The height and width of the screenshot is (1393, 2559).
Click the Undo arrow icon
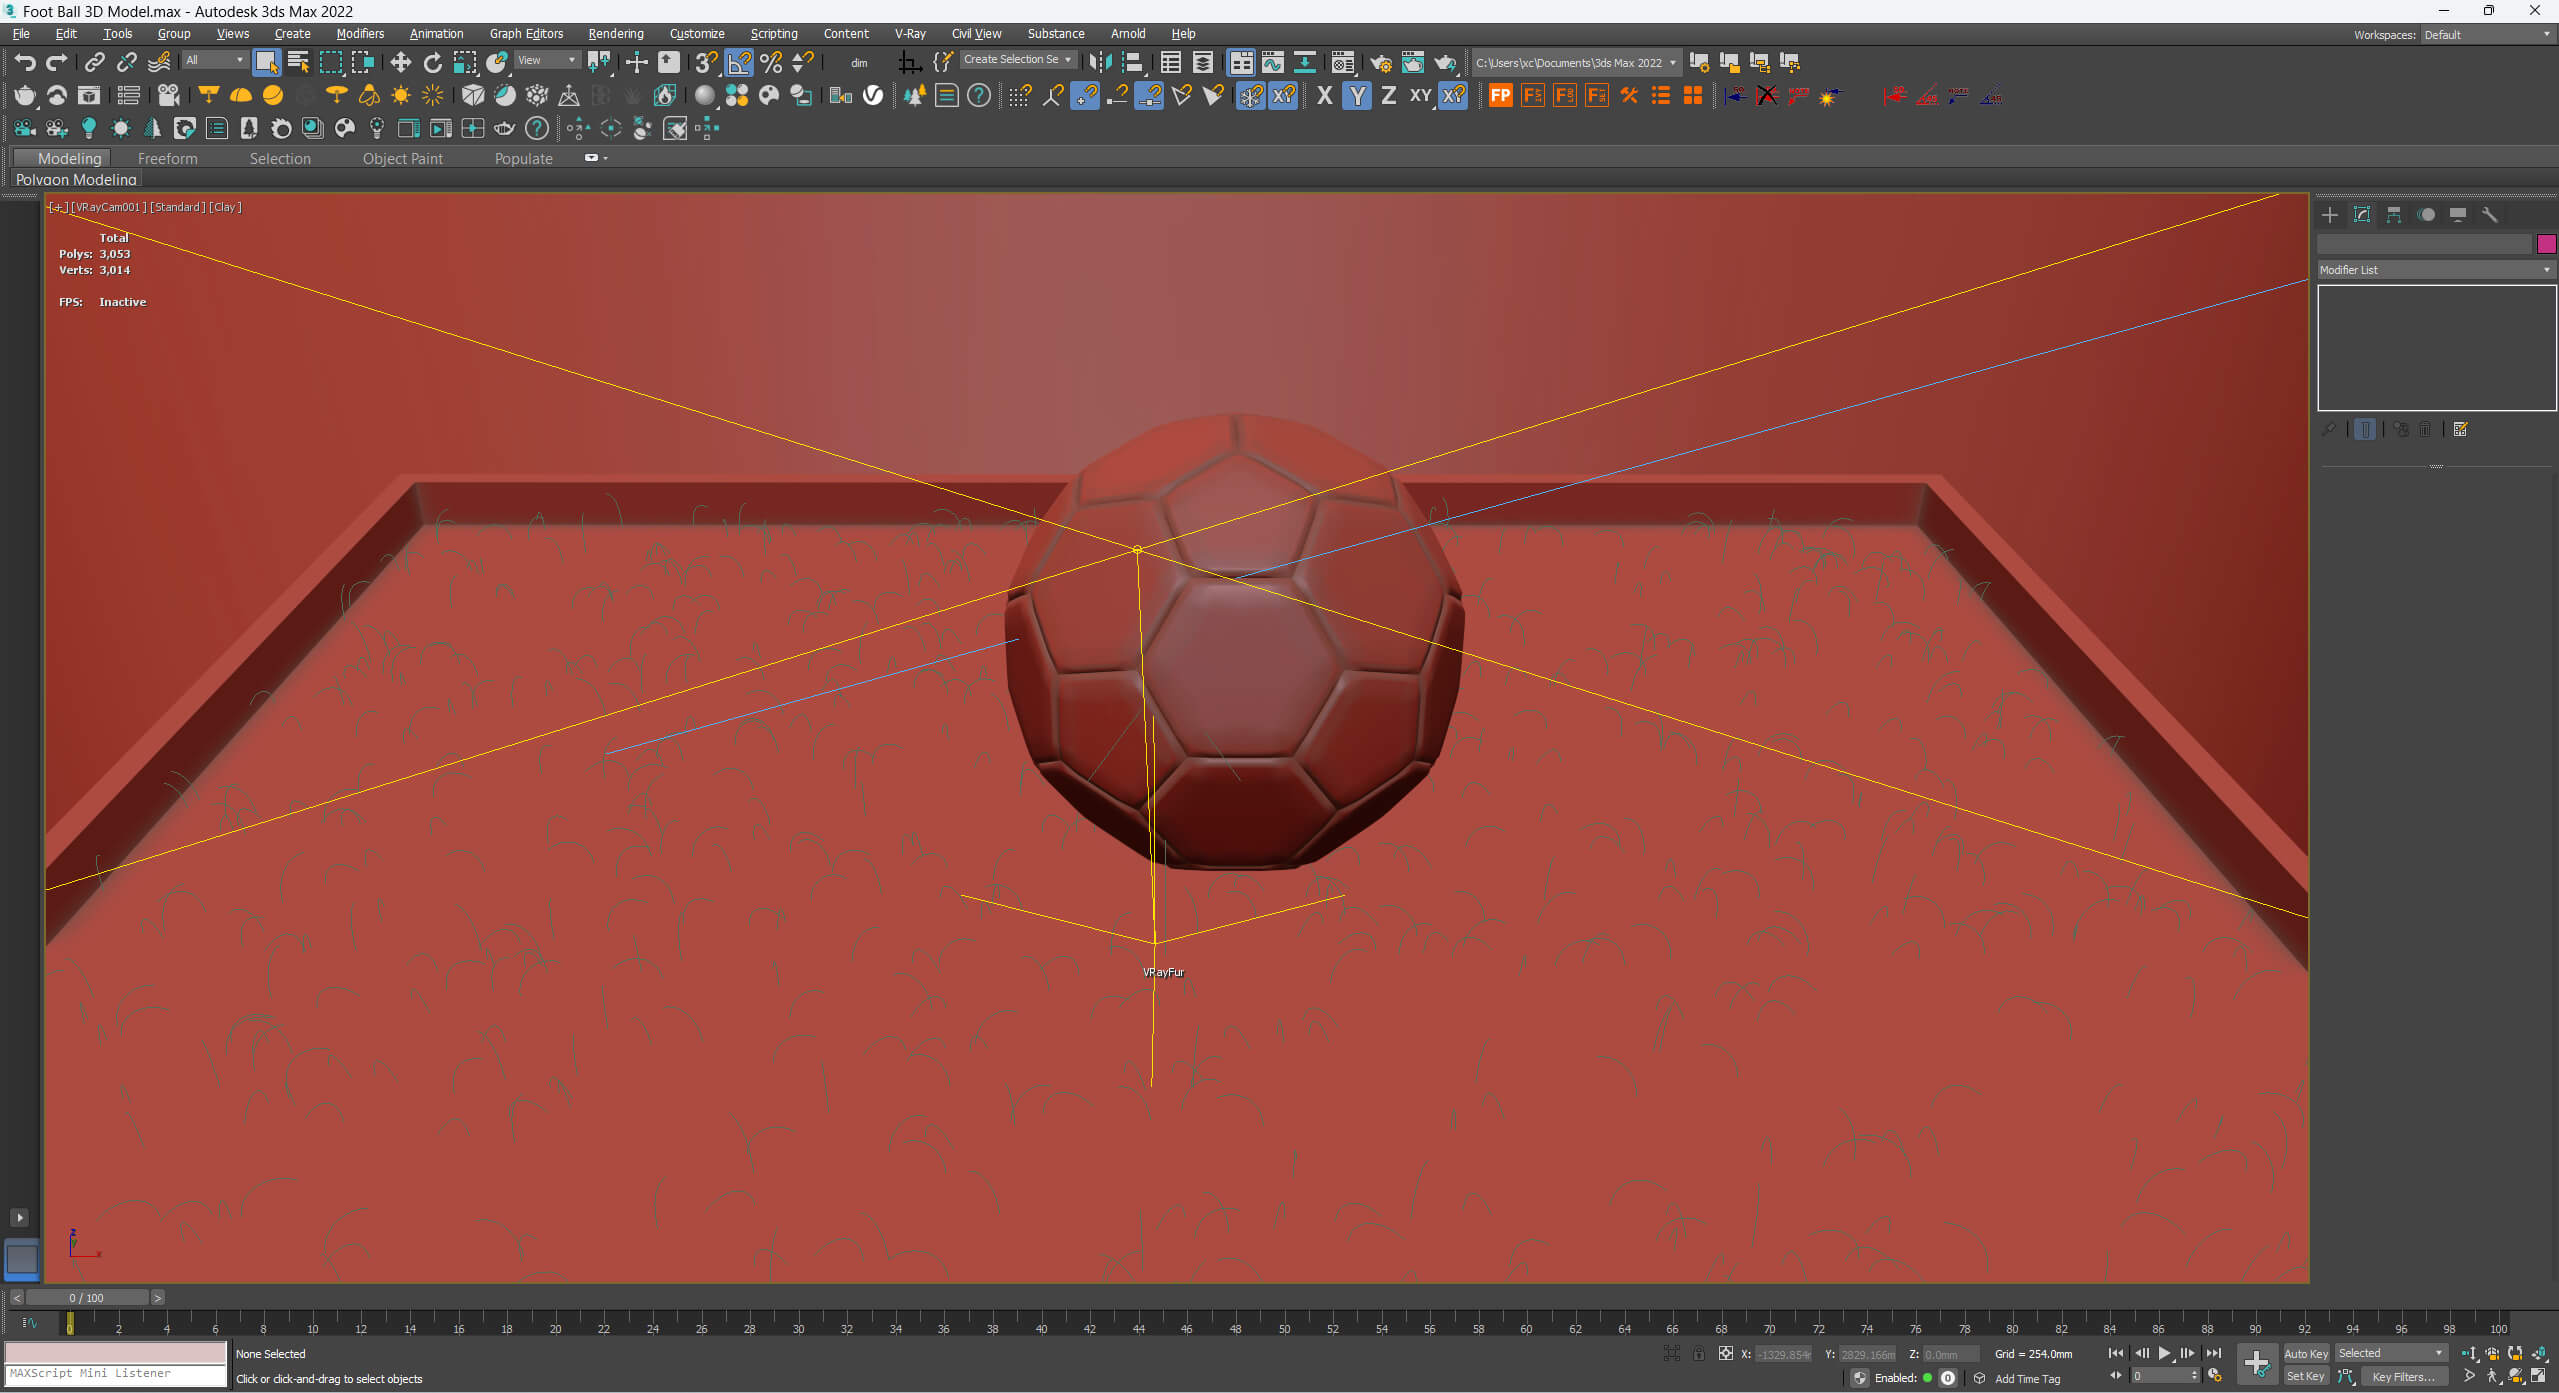pyautogui.click(x=25, y=62)
